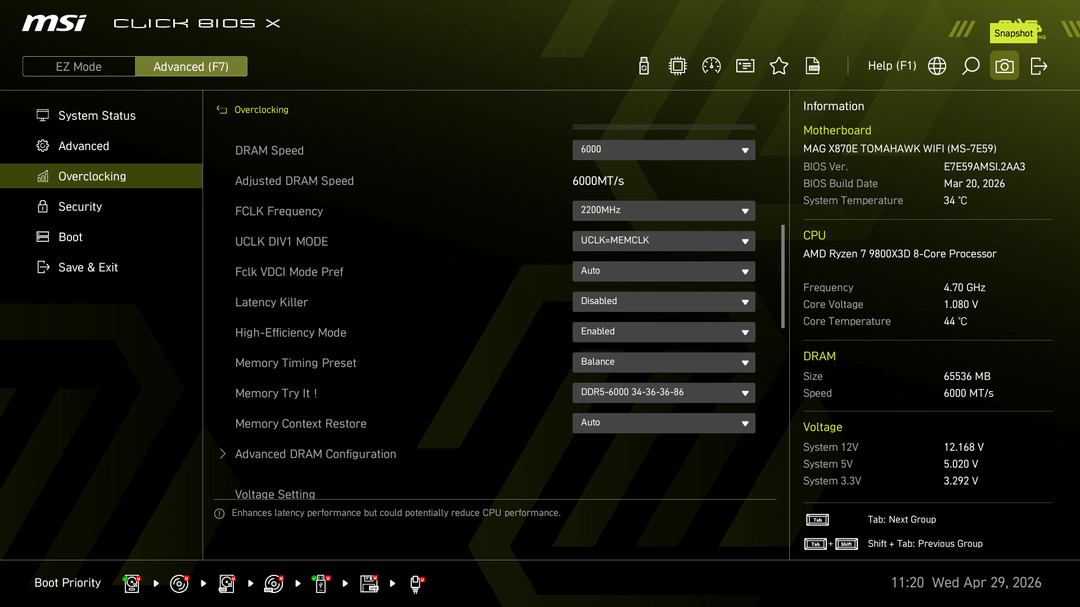Image resolution: width=1080 pixels, height=607 pixels.
Task: Click the floppy disk boot priority icon
Action: click(369, 583)
